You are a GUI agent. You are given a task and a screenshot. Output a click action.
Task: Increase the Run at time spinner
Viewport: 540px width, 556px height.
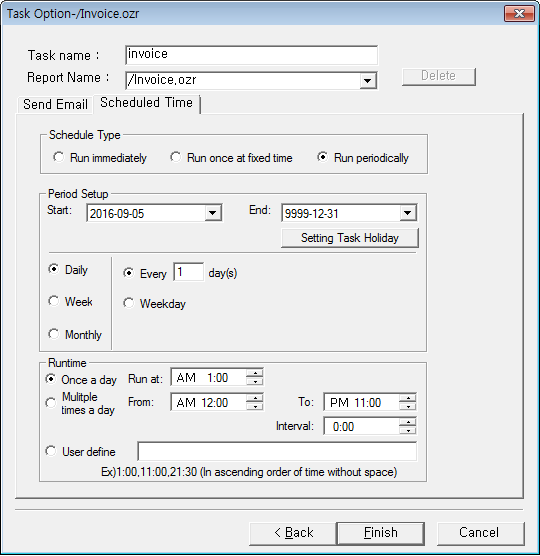click(x=255, y=373)
